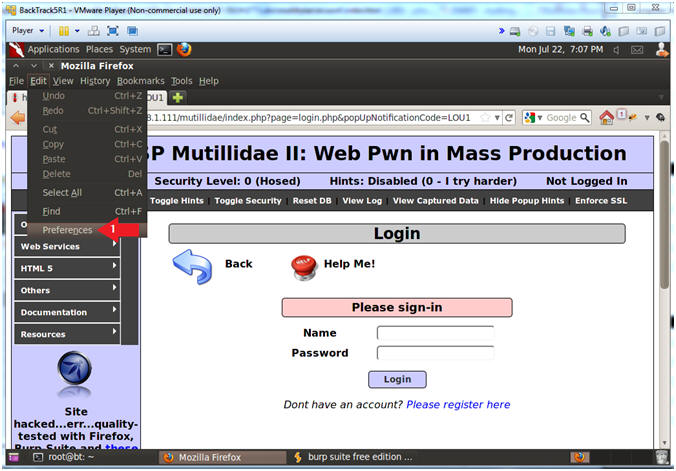This screenshot has width=676, height=471.
Task: Launch Firefox from top panel icon
Action: click(x=184, y=50)
